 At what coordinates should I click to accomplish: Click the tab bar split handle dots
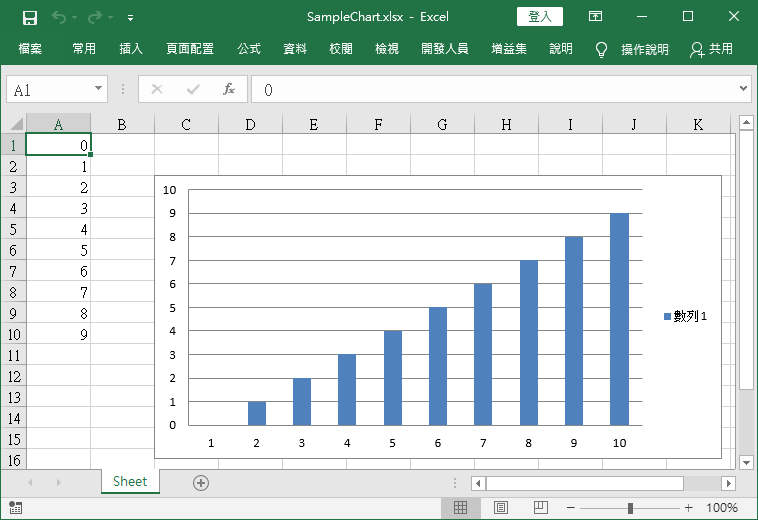pos(454,483)
